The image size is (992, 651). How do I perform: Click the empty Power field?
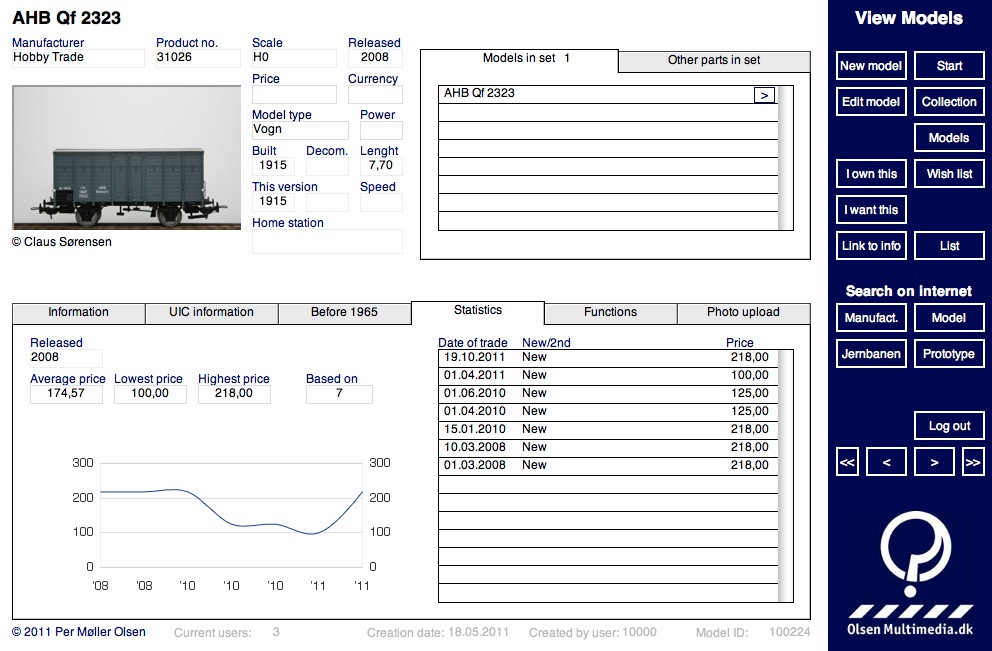tap(381, 130)
